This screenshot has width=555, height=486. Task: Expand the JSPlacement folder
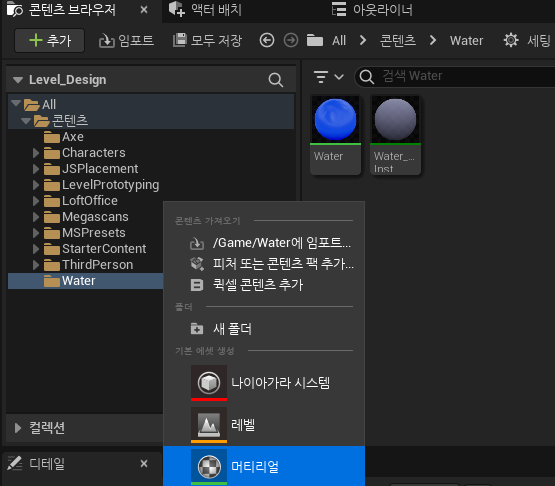(35, 169)
